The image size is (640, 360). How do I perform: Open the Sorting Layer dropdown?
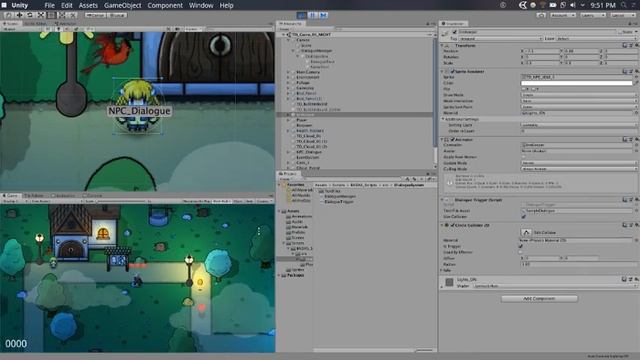pyautogui.click(x=579, y=125)
